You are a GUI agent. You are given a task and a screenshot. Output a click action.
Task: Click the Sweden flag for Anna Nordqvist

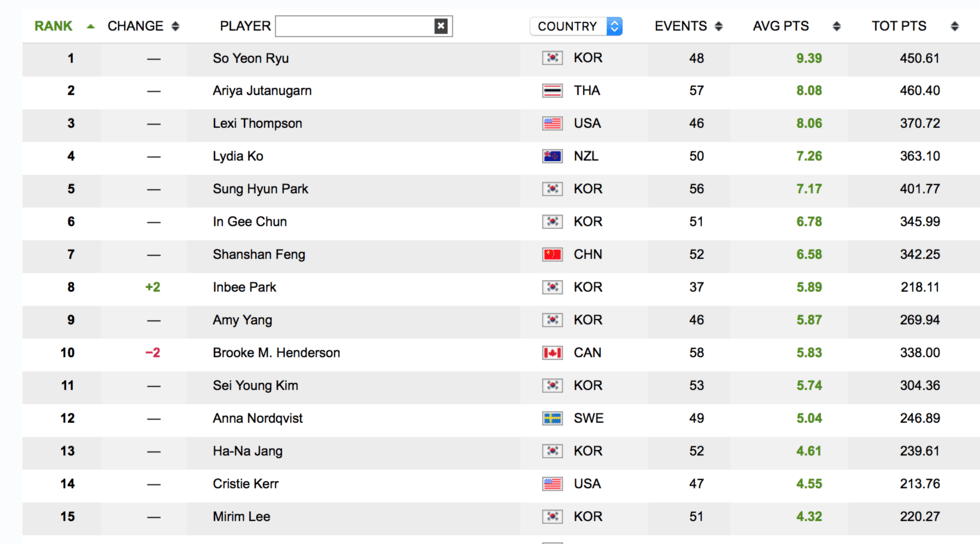click(552, 418)
